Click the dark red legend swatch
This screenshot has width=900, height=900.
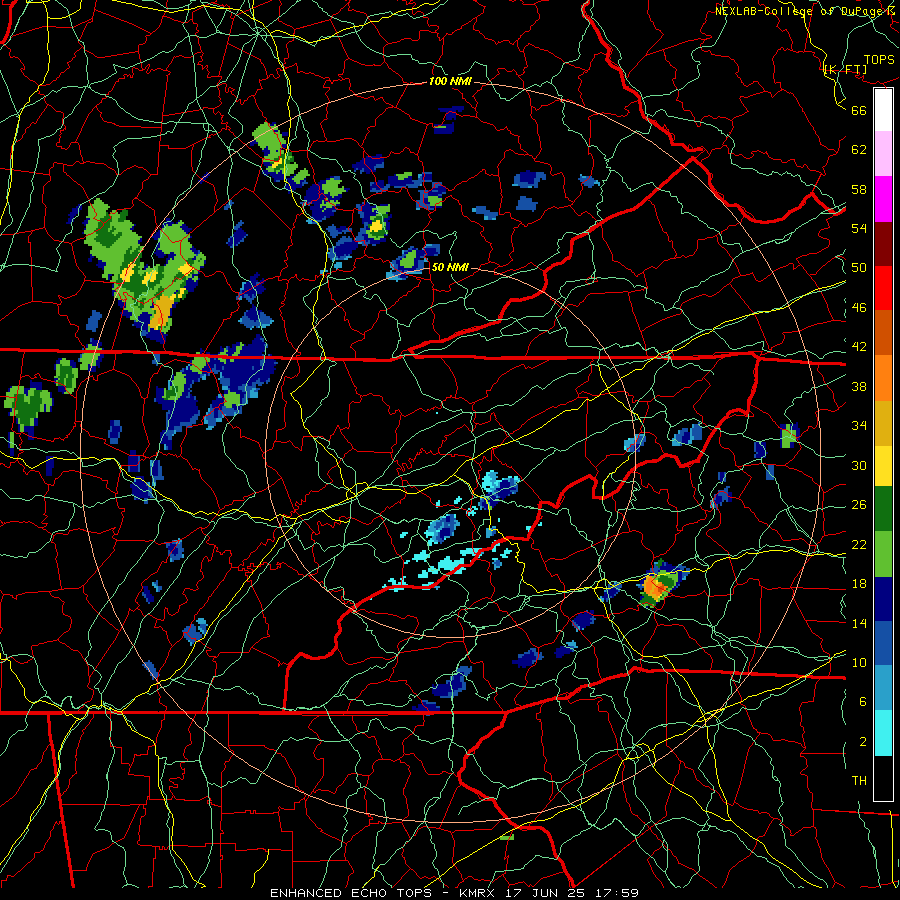[883, 244]
